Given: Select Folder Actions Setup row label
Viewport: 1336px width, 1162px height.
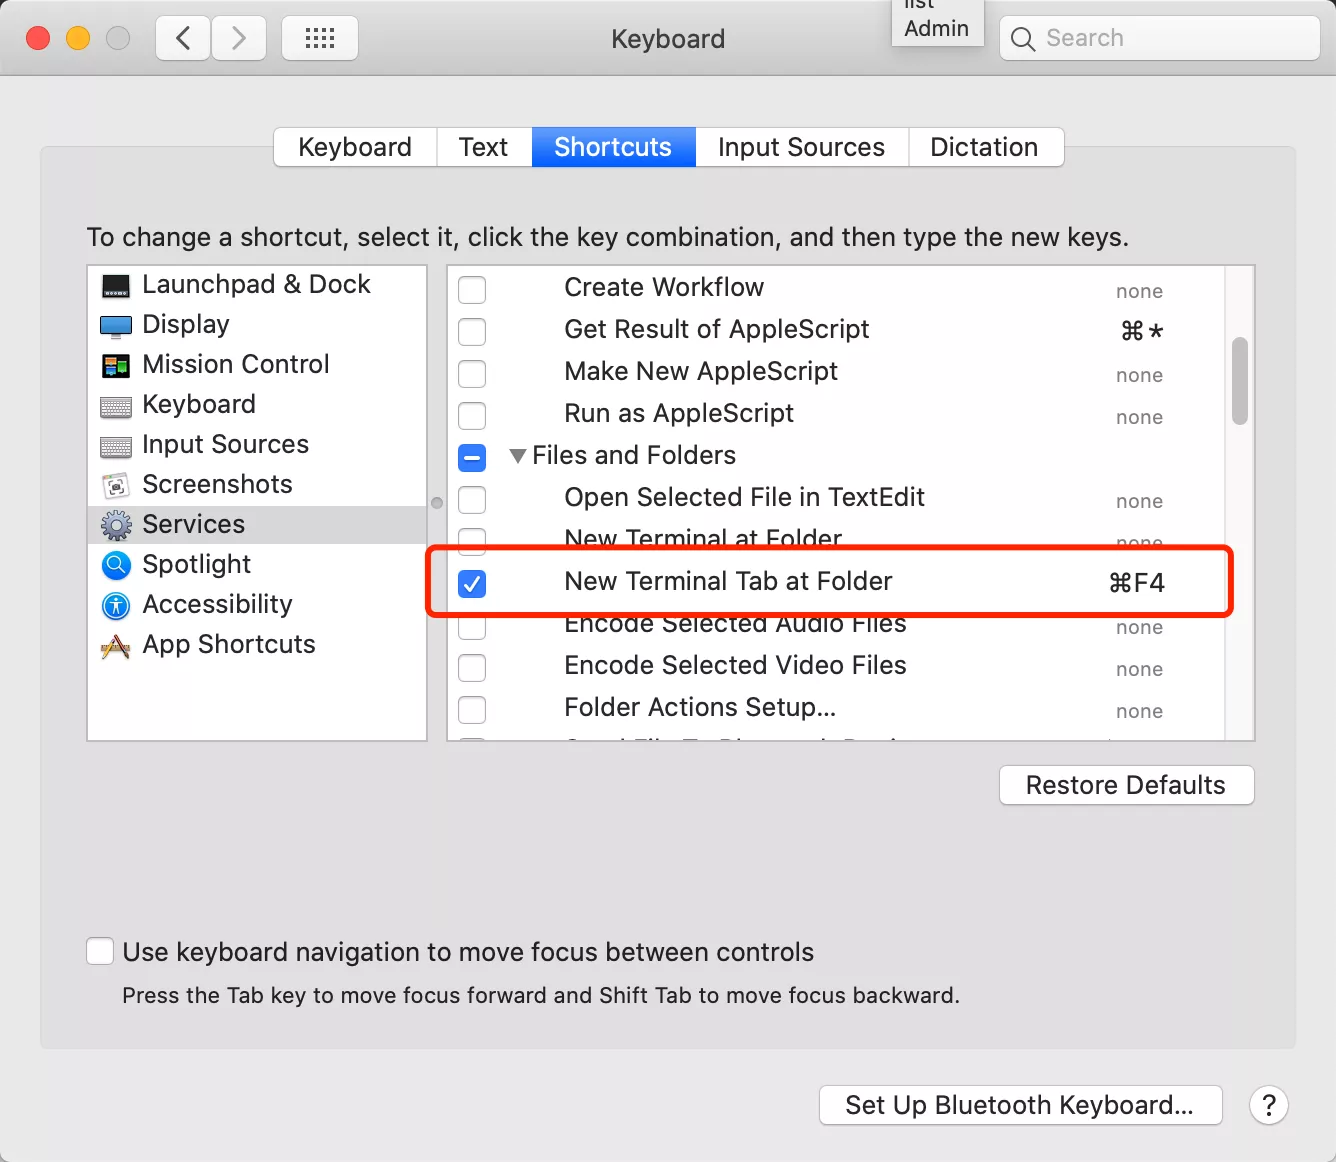Looking at the screenshot, I should tap(700, 708).
